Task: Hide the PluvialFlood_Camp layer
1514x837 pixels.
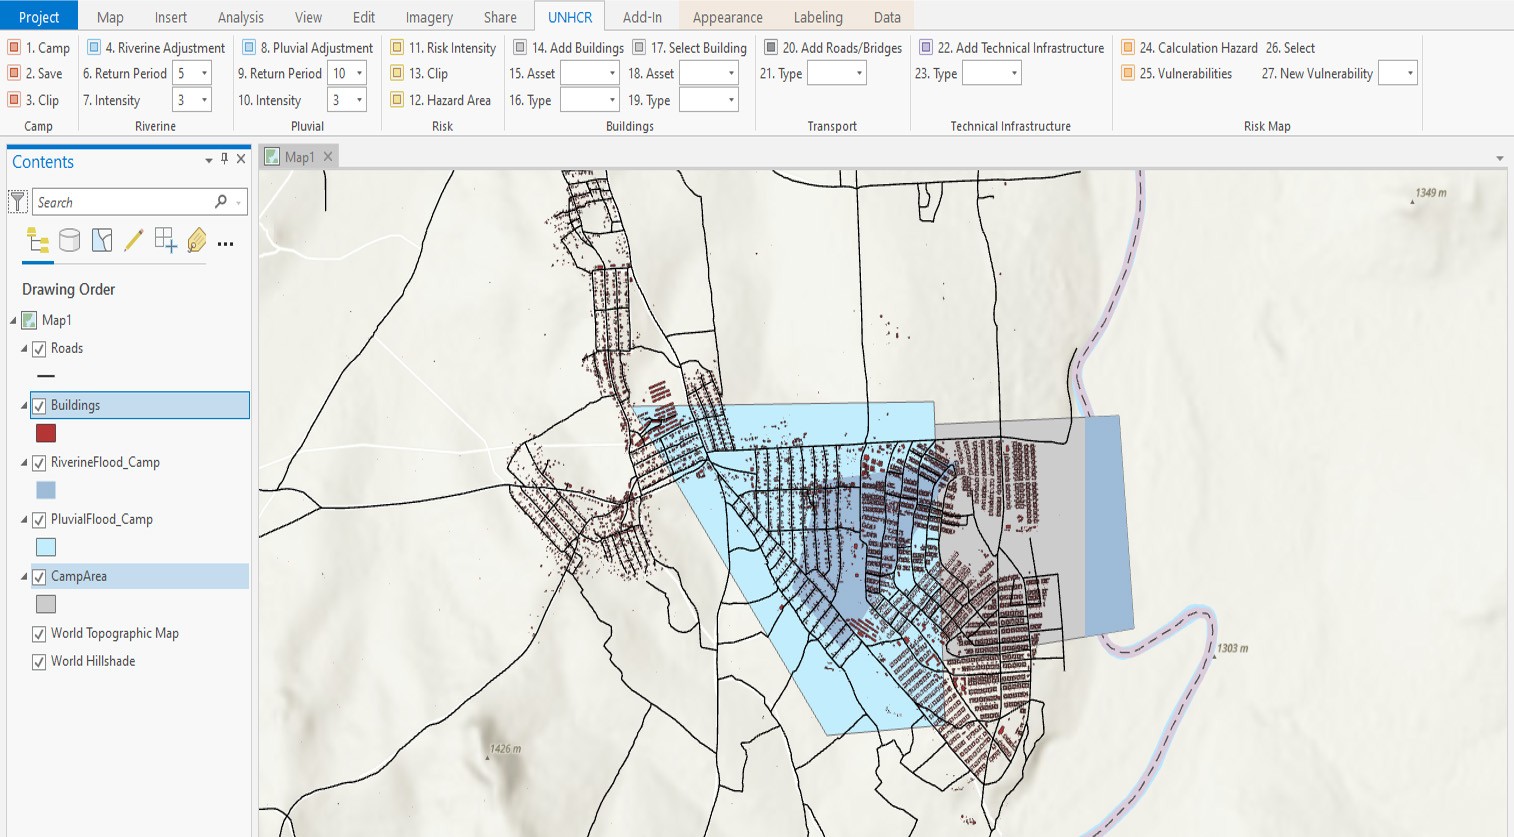Action: click(x=39, y=519)
